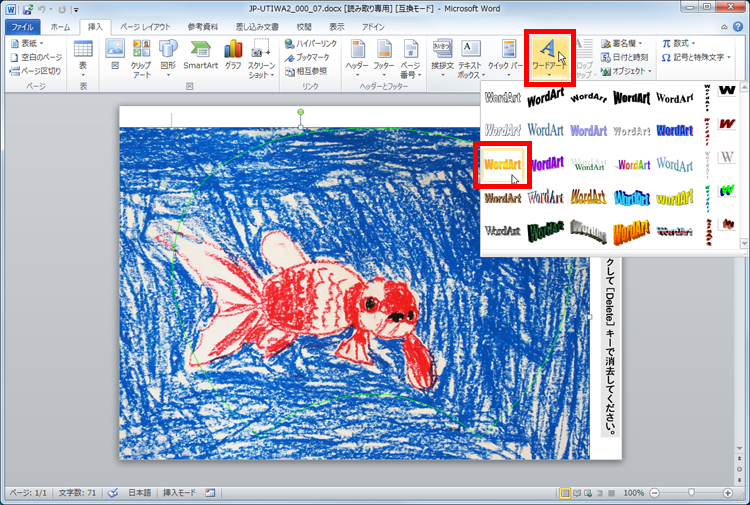Switch to Draft view in the status bar
The width and height of the screenshot is (750, 505).
point(611,493)
